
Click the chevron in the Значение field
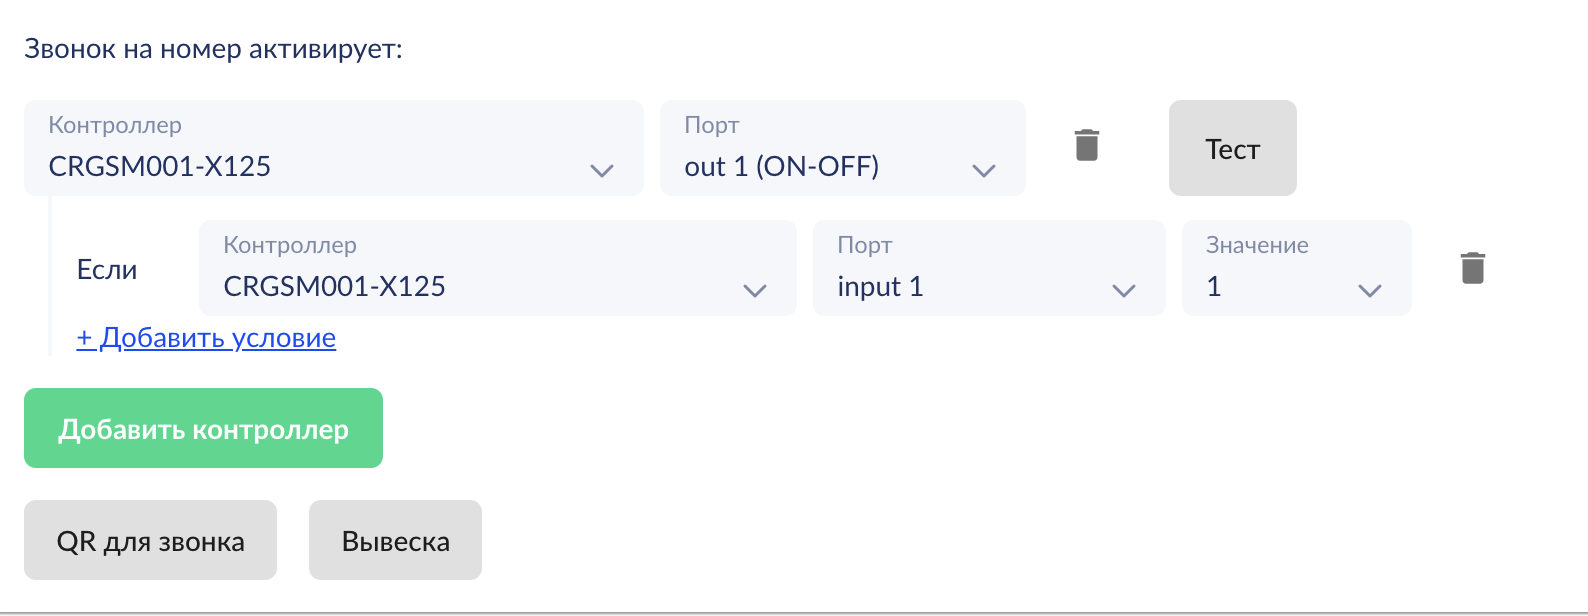[x=1370, y=291]
